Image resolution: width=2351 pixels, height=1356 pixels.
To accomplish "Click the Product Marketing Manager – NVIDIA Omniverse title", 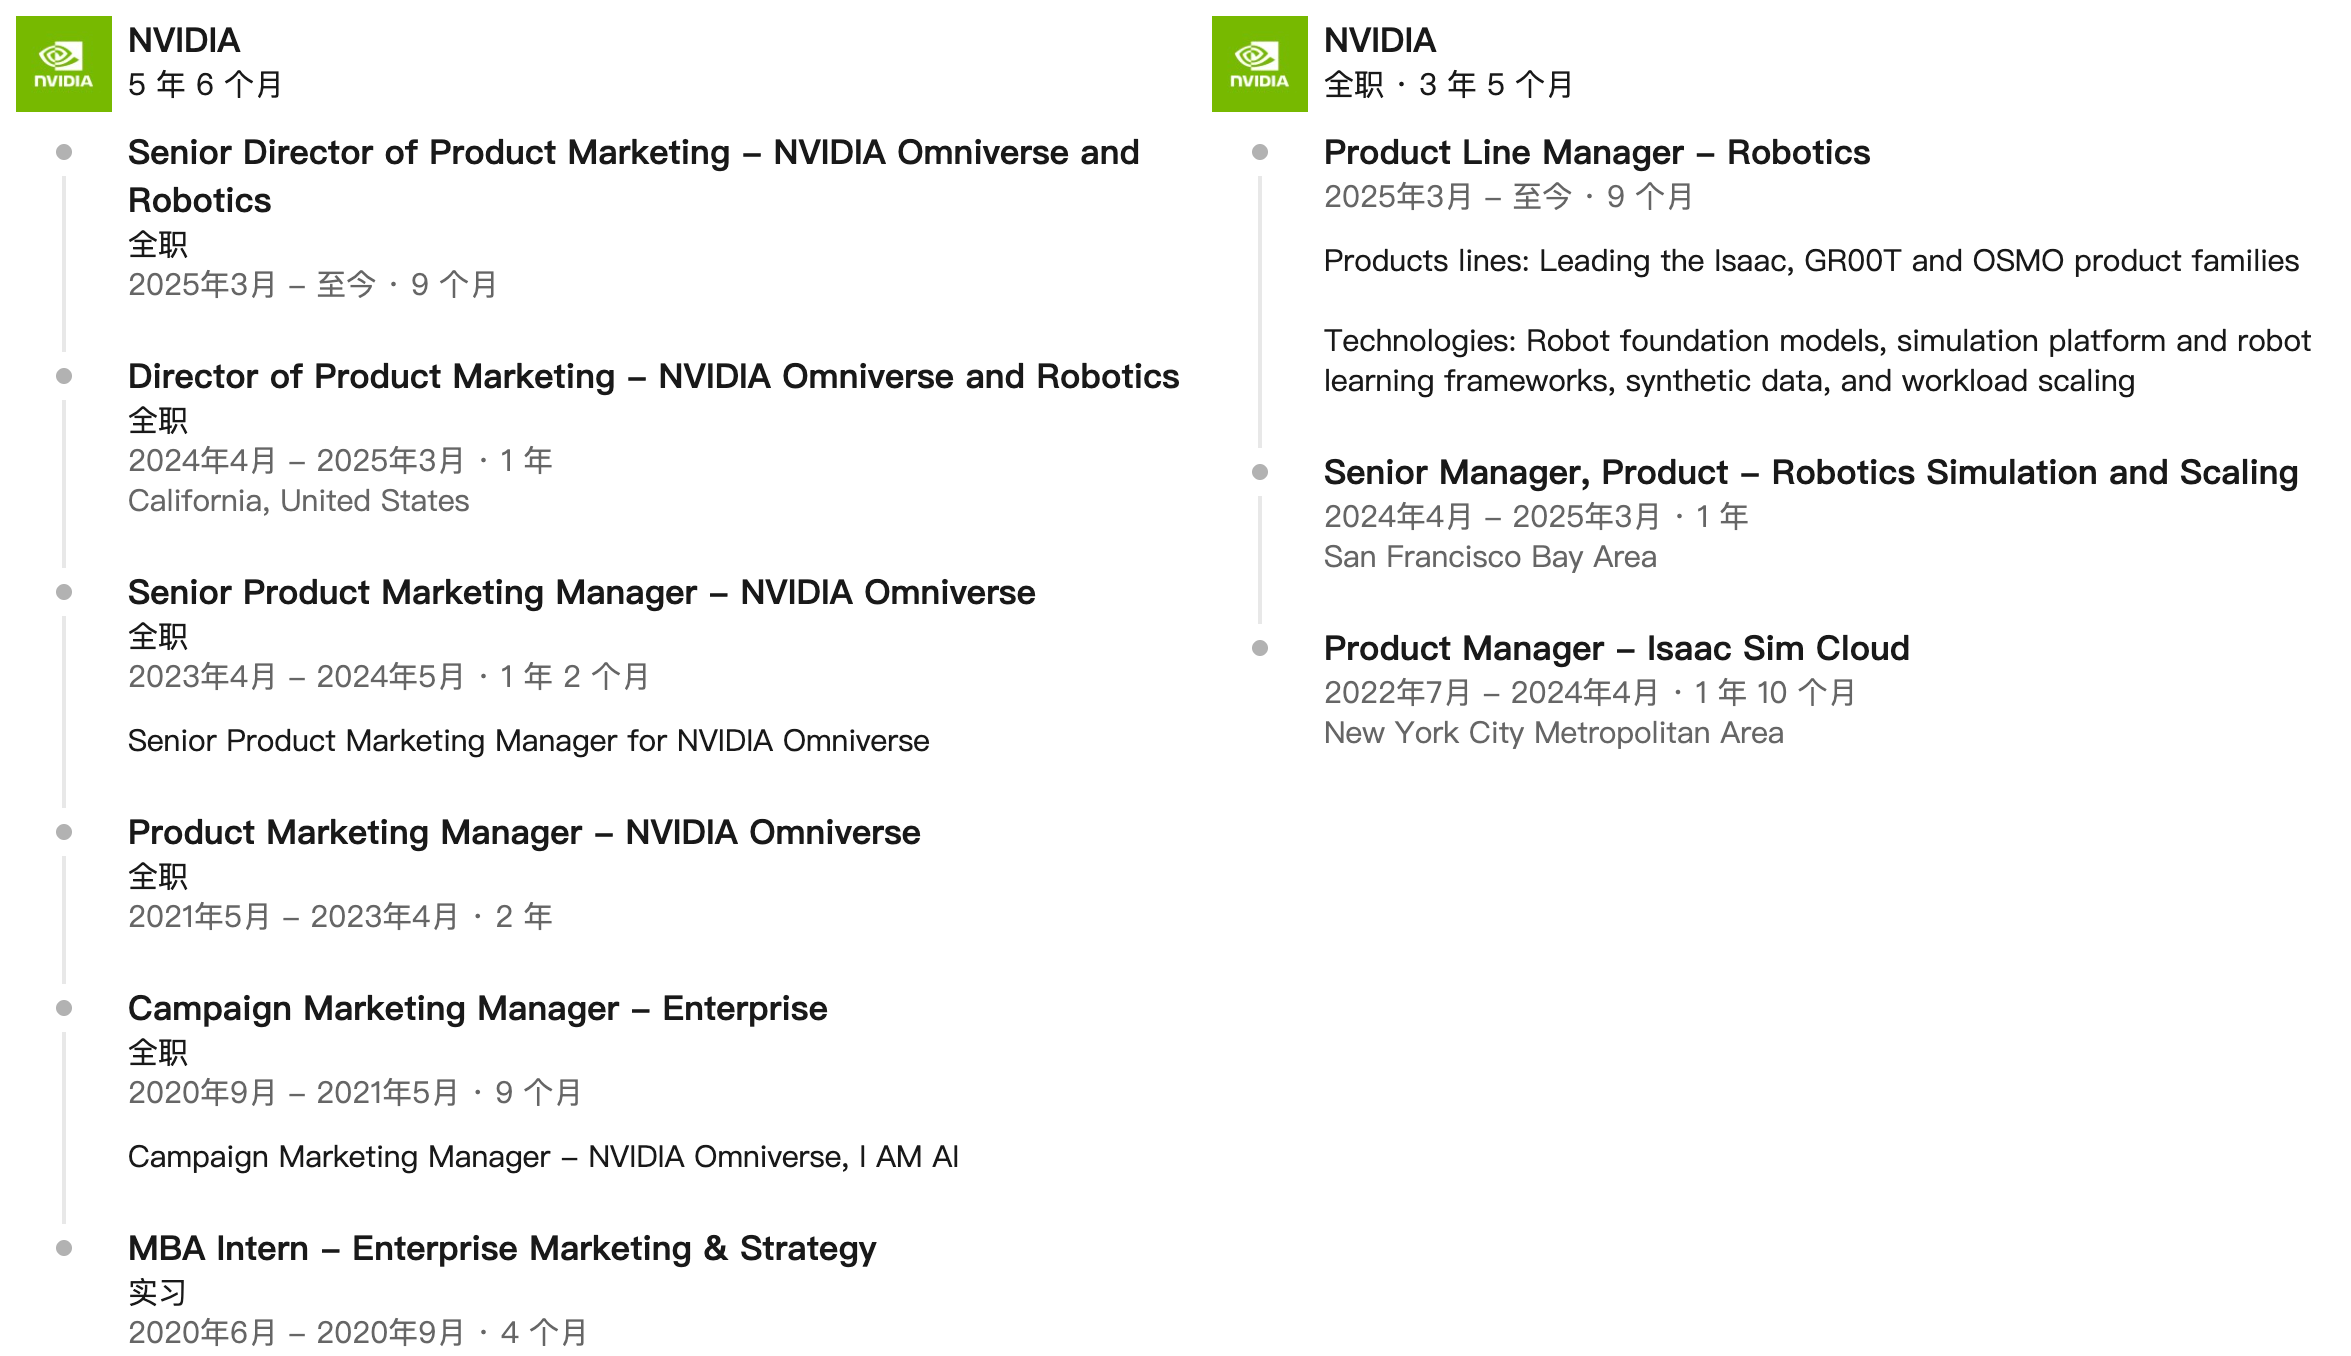I will [523, 833].
